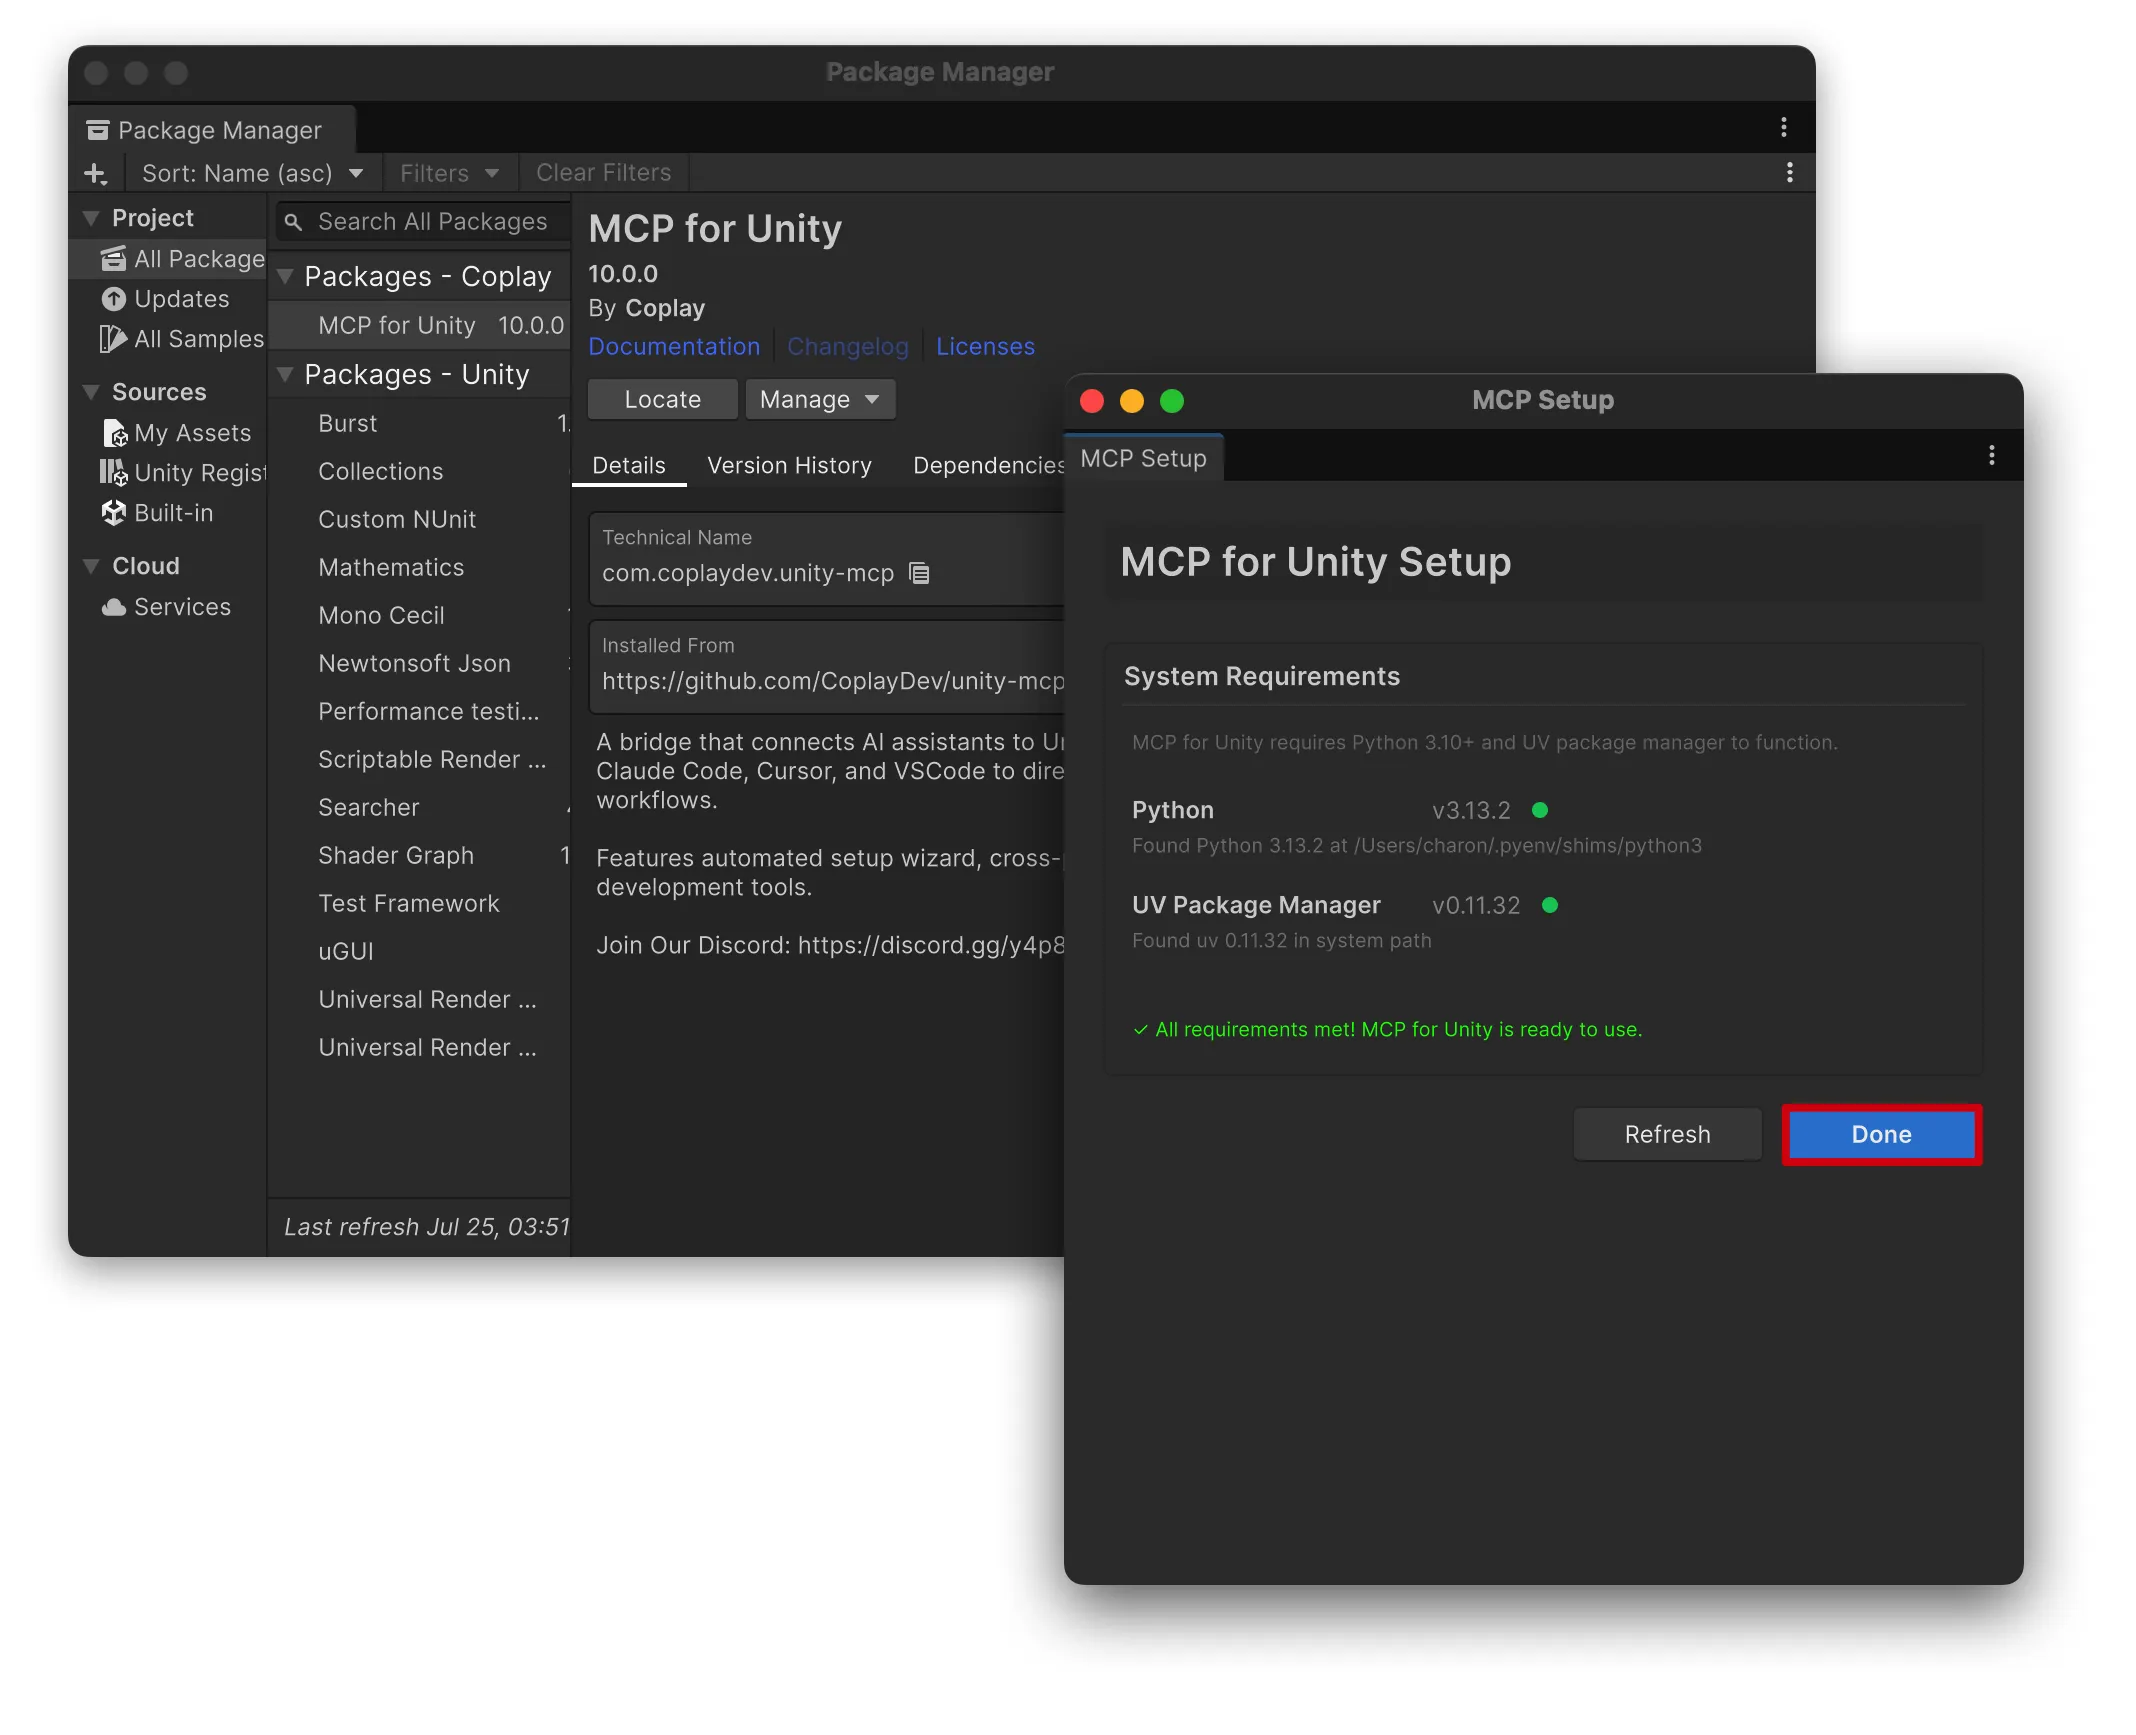The width and height of the screenshot is (2136, 1735).
Task: Zoom the MCP Setup window
Action: (1172, 401)
